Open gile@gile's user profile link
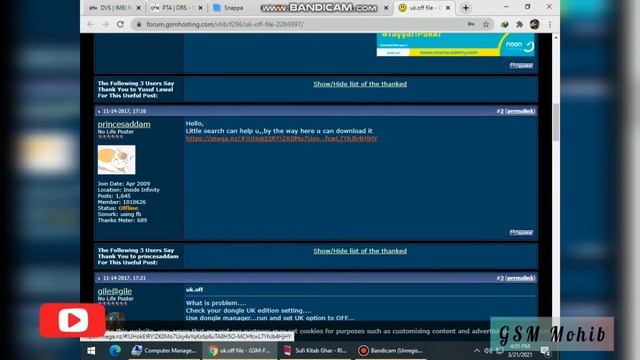The height and width of the screenshot is (360, 640). (x=115, y=291)
